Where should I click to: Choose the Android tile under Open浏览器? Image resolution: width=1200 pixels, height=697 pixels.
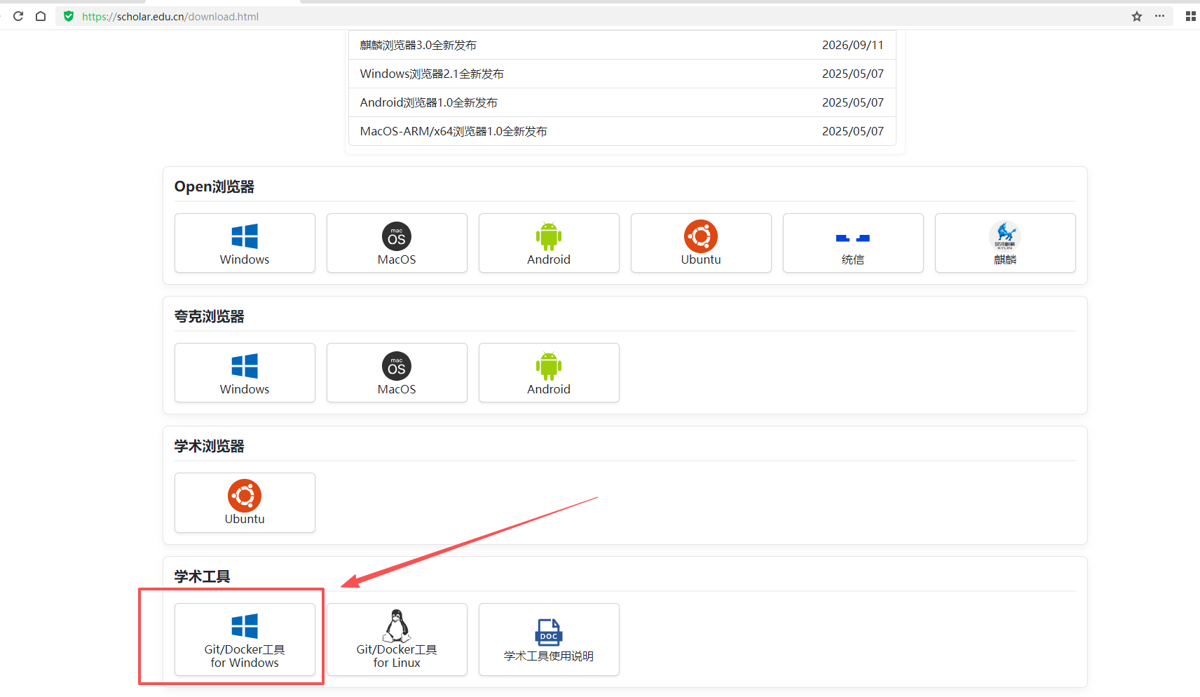pyautogui.click(x=549, y=243)
